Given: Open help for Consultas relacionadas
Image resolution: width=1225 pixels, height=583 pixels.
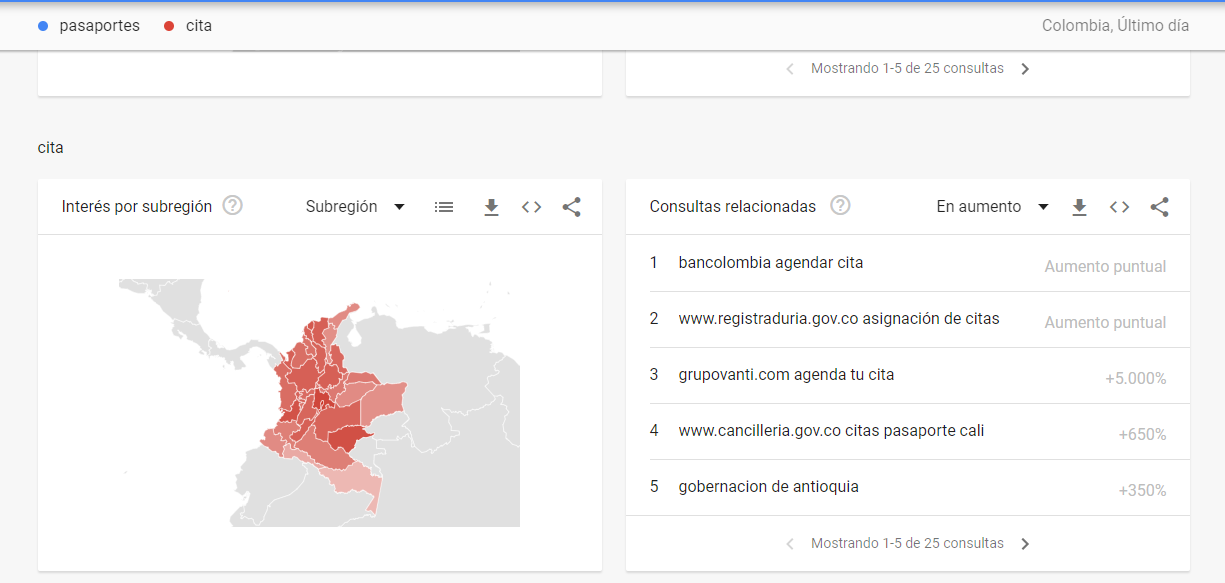Looking at the screenshot, I should 841,206.
